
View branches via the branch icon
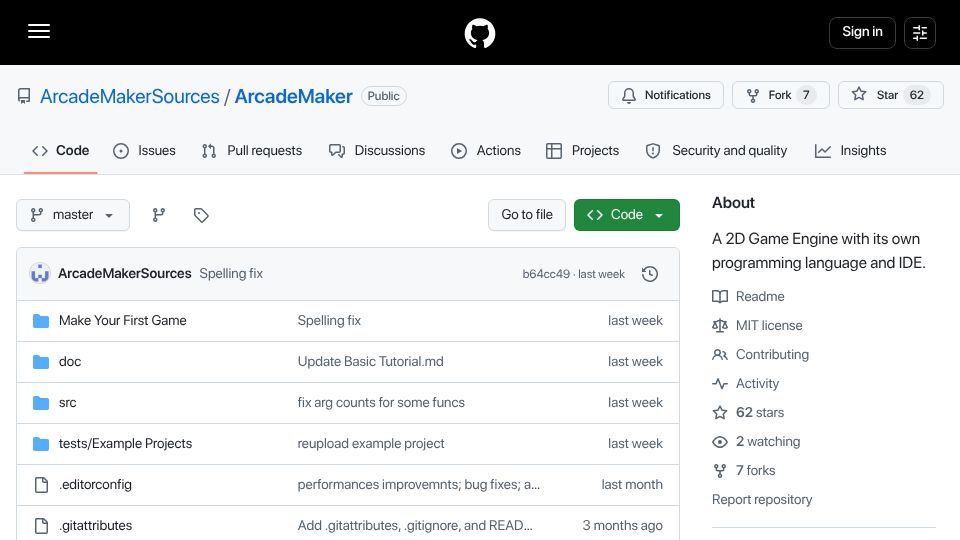[159, 215]
